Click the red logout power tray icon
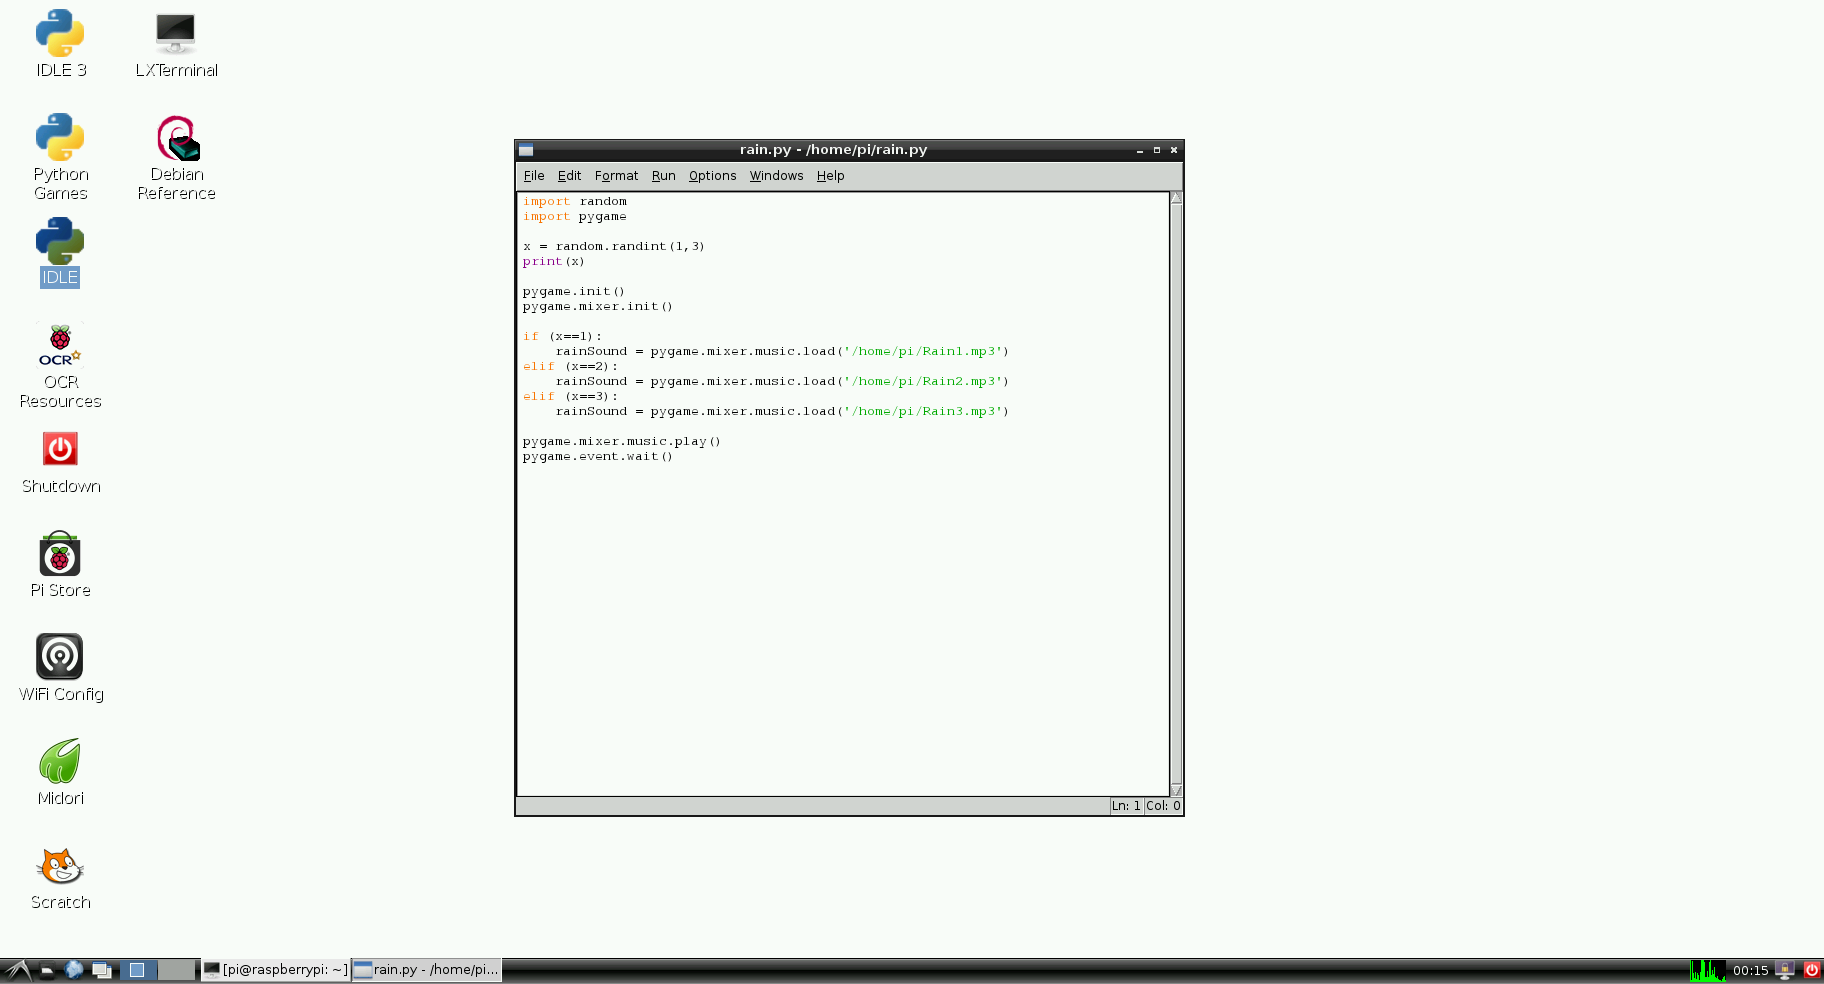The width and height of the screenshot is (1824, 984). click(x=1811, y=970)
